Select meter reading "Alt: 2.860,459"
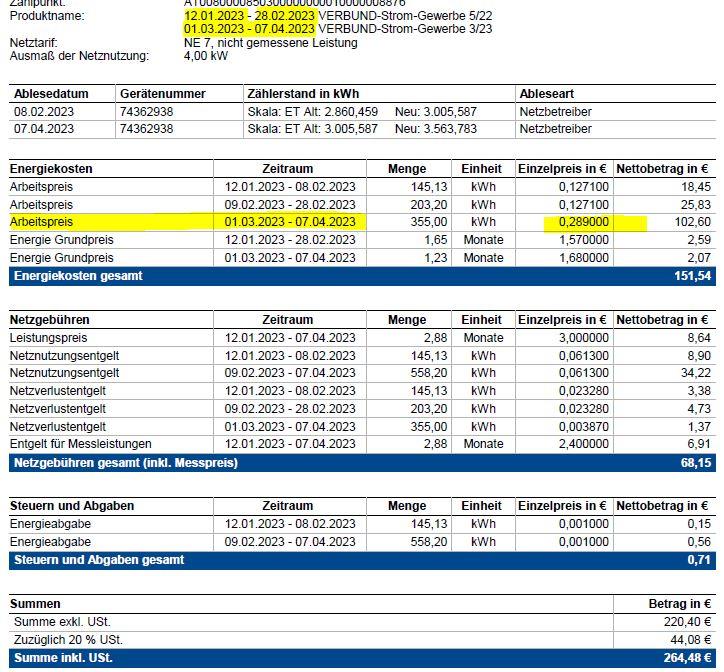 [x=341, y=112]
